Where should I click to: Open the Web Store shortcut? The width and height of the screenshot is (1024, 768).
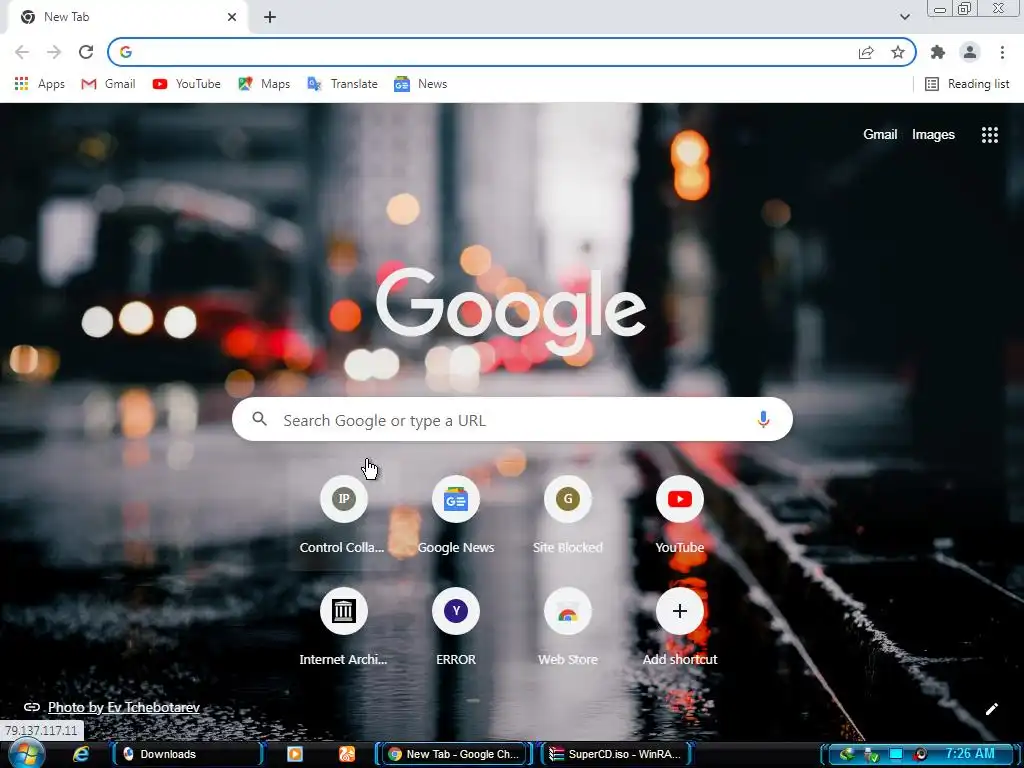click(568, 628)
